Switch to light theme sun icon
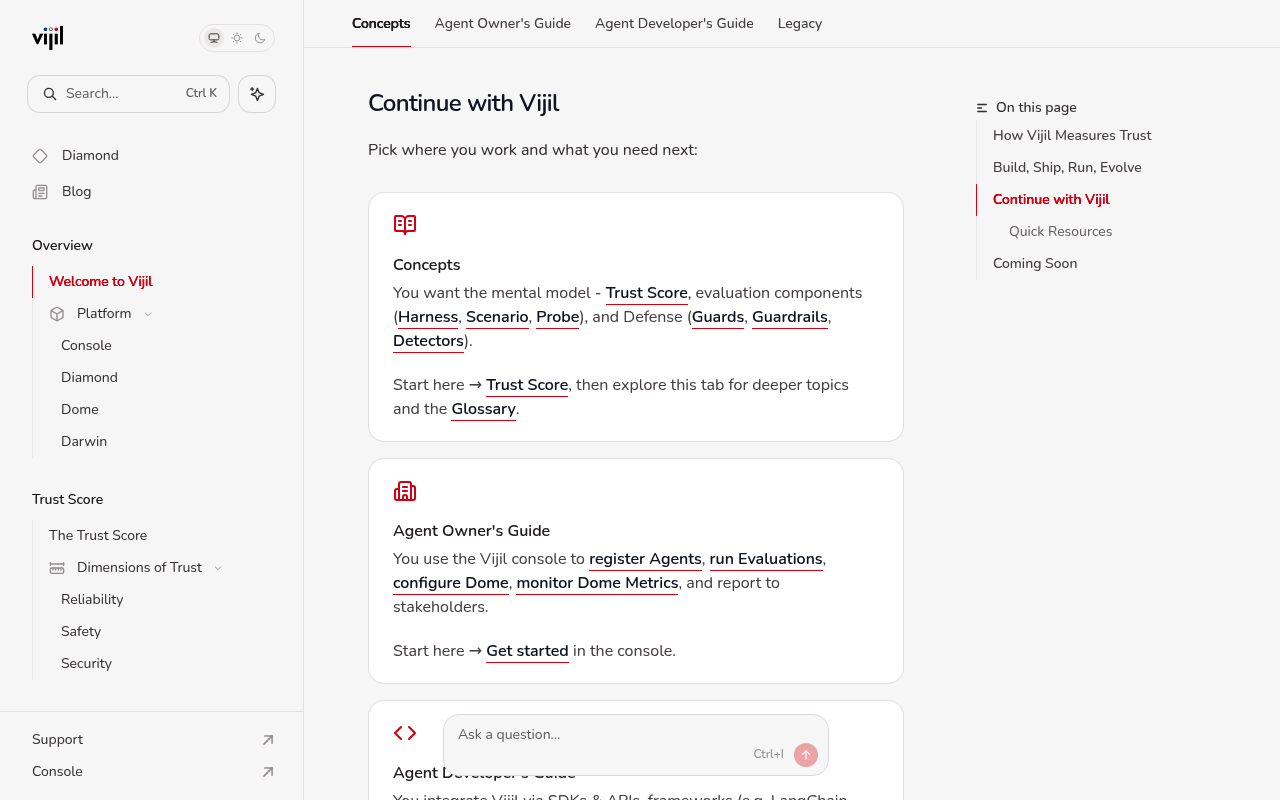Image resolution: width=1280 pixels, height=800 pixels. (x=237, y=38)
